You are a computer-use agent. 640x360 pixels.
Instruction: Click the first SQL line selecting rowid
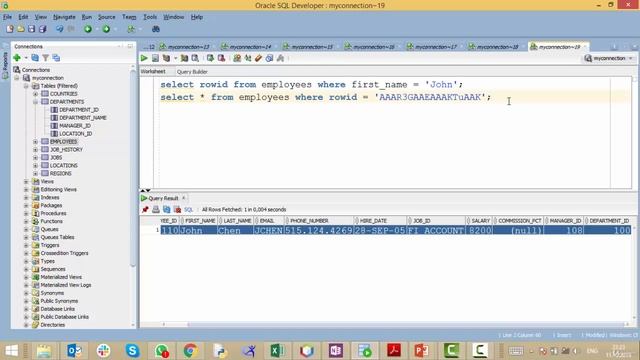click(x=311, y=84)
